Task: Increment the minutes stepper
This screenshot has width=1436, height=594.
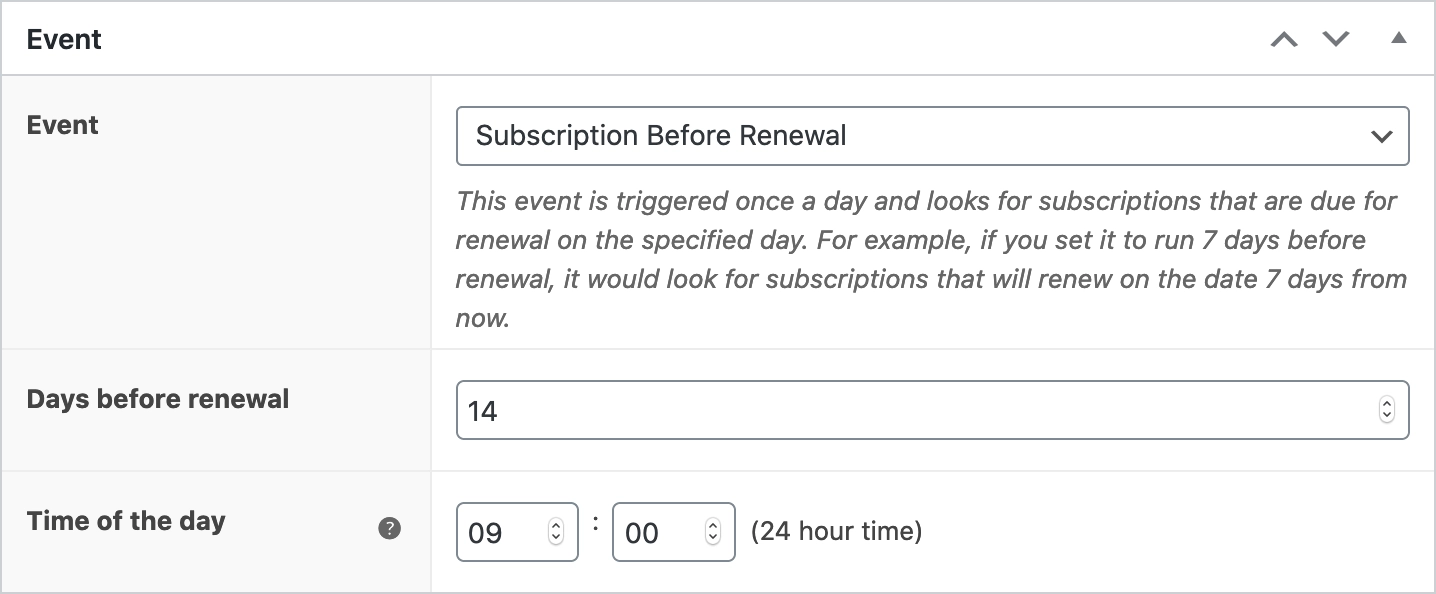Action: (713, 526)
